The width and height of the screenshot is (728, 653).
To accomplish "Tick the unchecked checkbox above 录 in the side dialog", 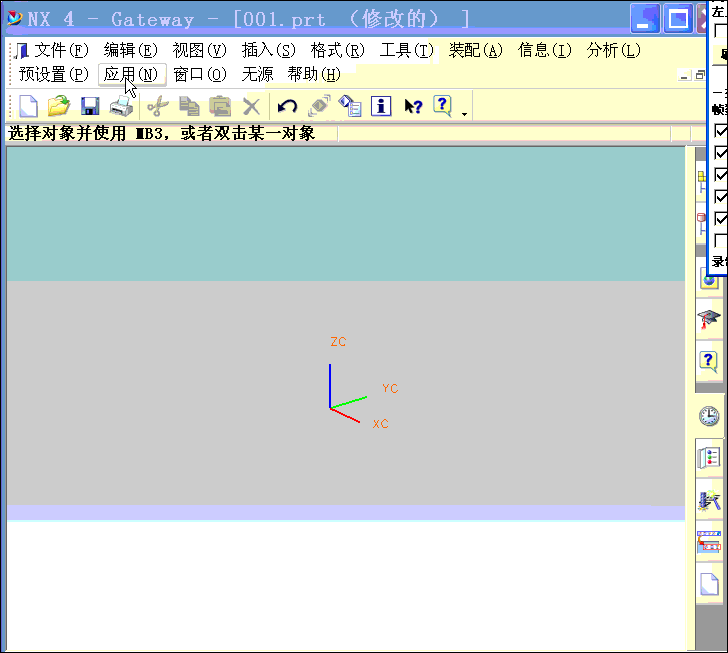I will [x=721, y=240].
